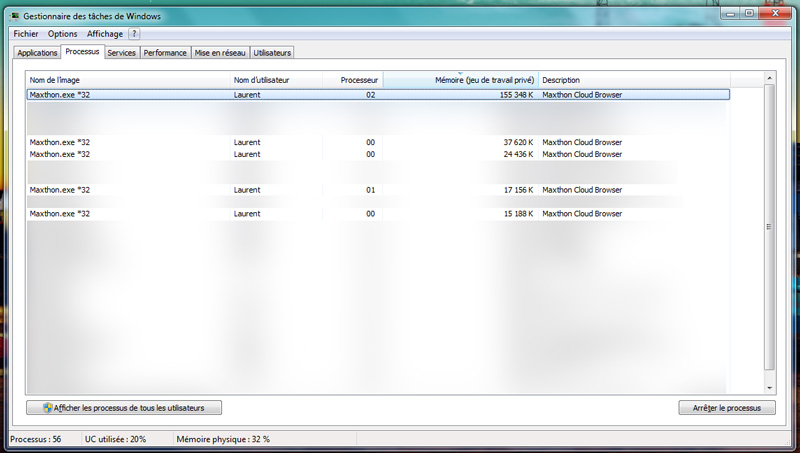Go to Mise en réseau tab
This screenshot has width=800, height=453.
(x=220, y=53)
